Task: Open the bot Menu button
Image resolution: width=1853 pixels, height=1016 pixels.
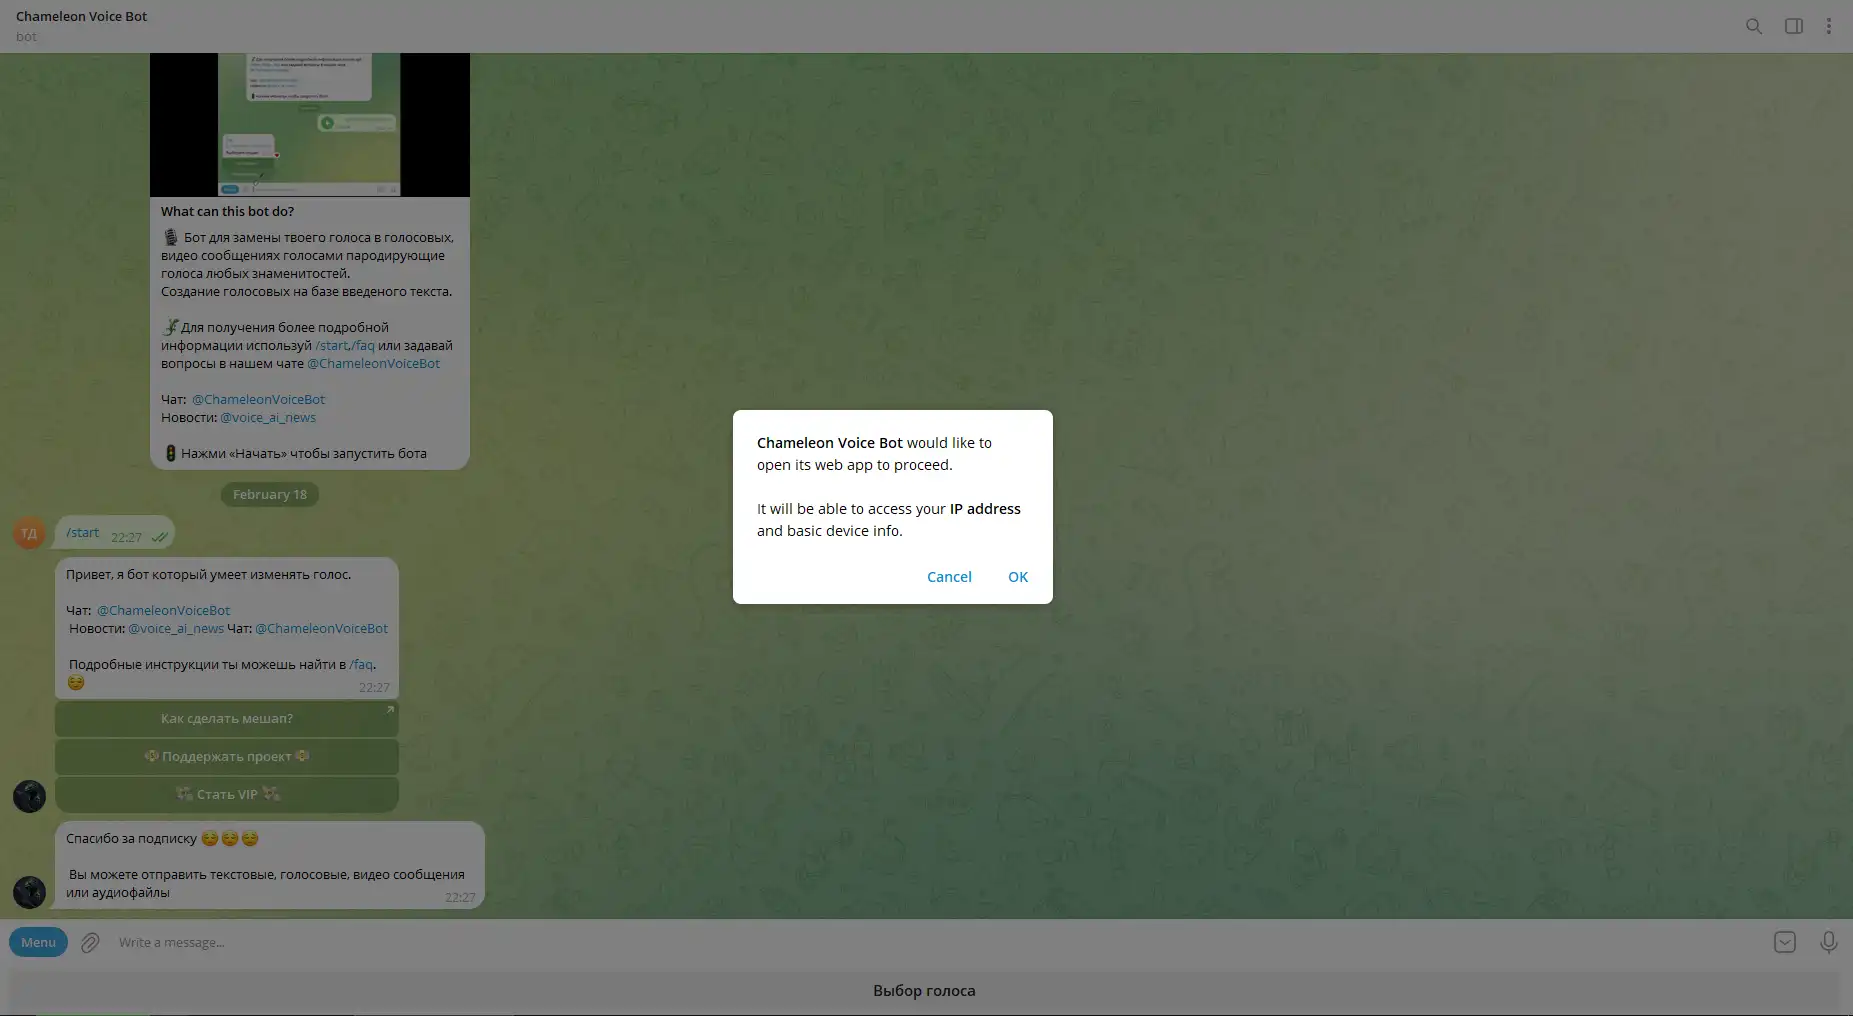Action: pyautogui.click(x=39, y=942)
